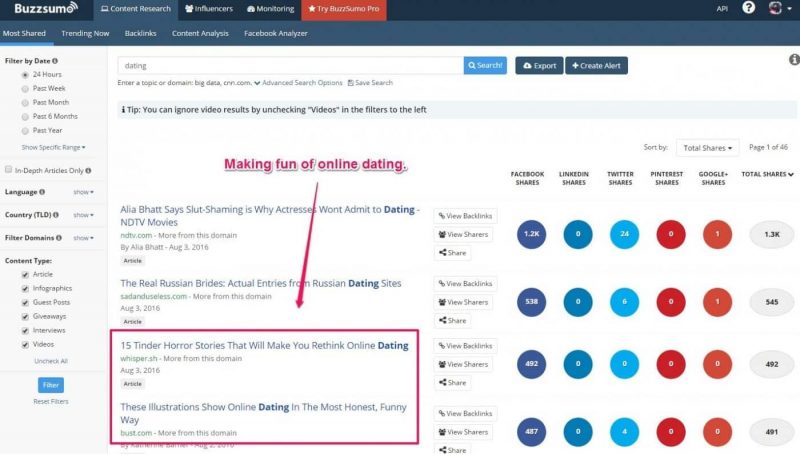Switch to Backlinks section
This screenshot has width=800, height=454.
tap(140, 33)
